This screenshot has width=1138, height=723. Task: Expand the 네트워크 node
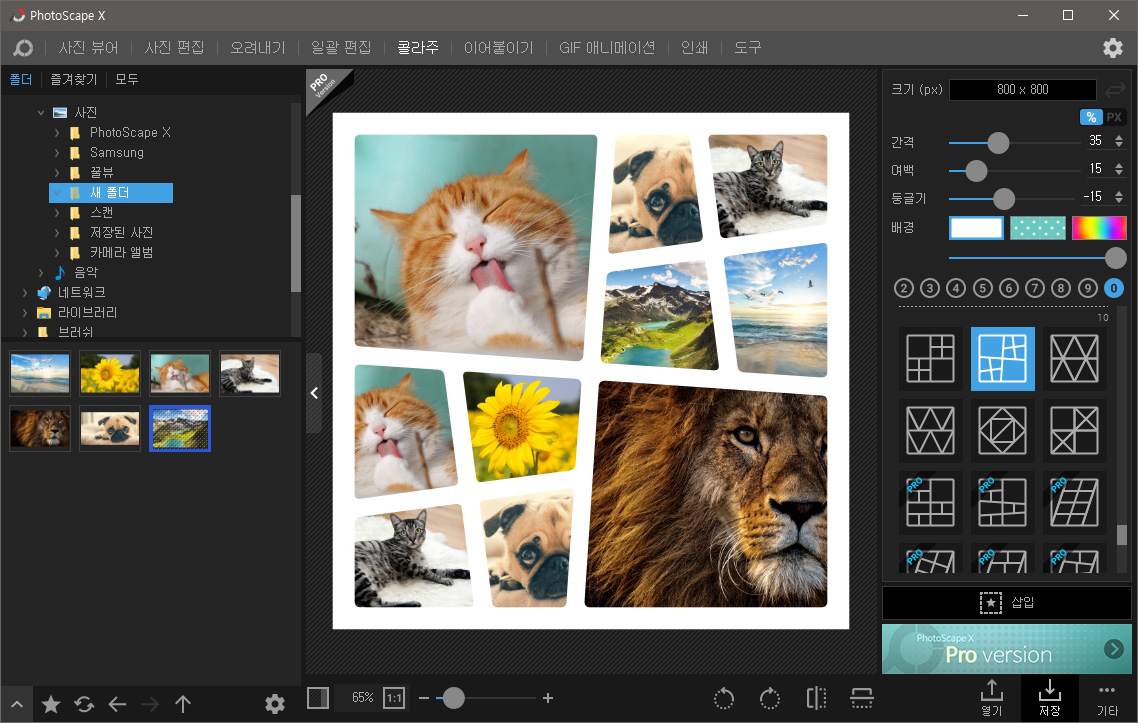[x=25, y=293]
